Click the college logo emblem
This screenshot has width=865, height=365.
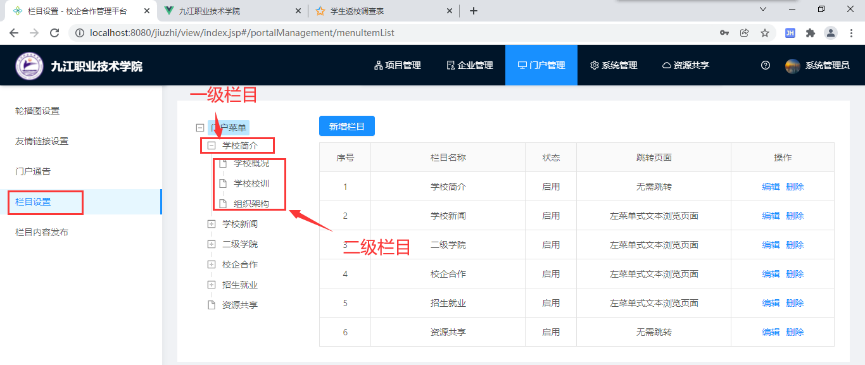[28, 66]
